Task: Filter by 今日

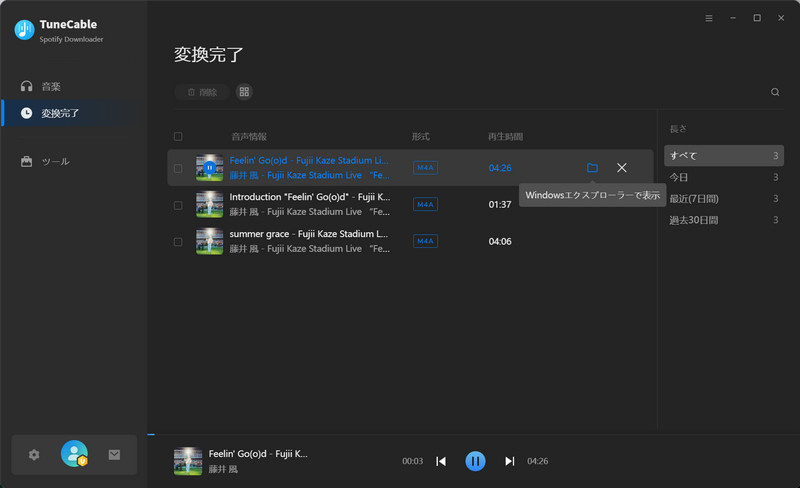Action: pos(723,177)
